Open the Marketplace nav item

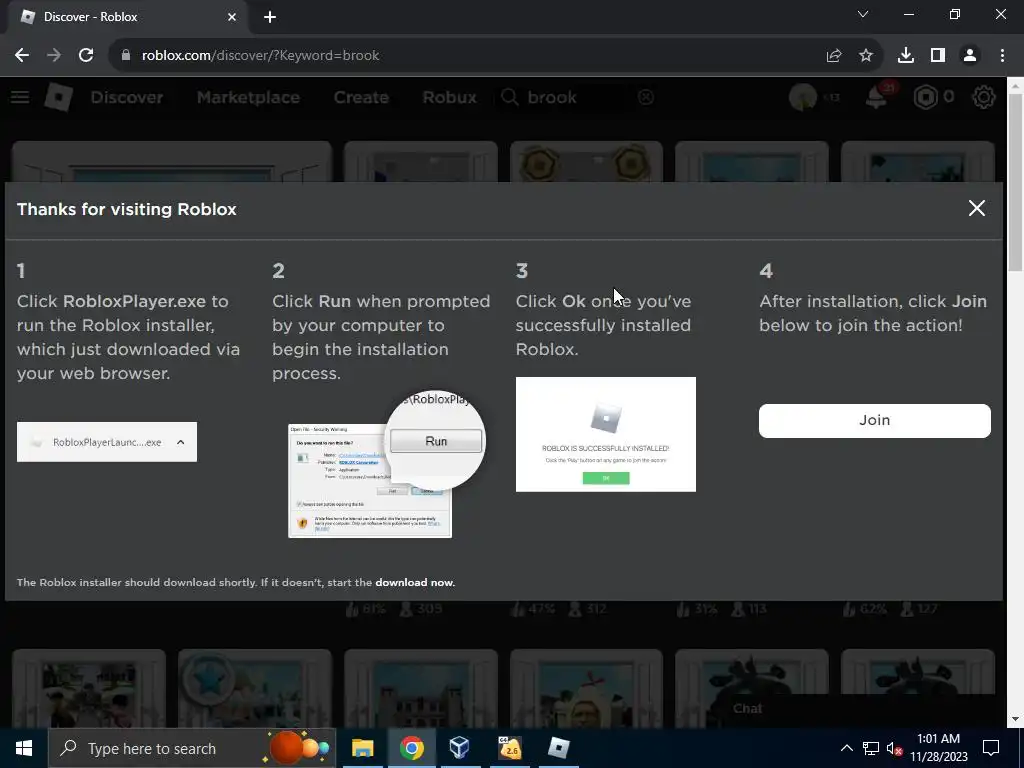click(x=248, y=97)
